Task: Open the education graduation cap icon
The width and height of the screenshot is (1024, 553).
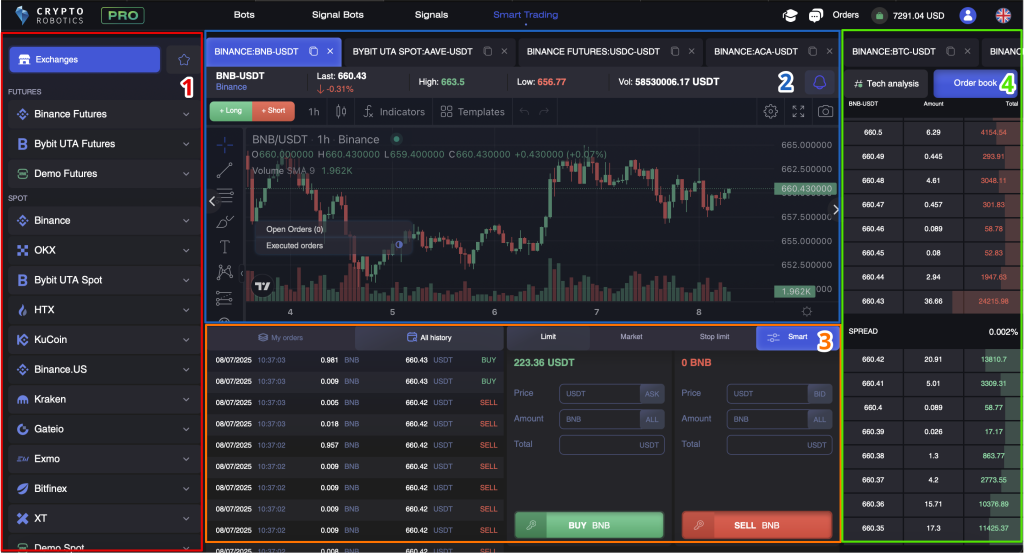Action: [790, 15]
